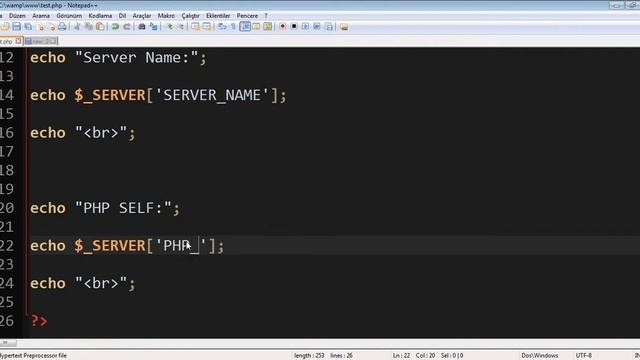Open the Pencere menu
This screenshot has width=640, height=360.
[247, 16]
